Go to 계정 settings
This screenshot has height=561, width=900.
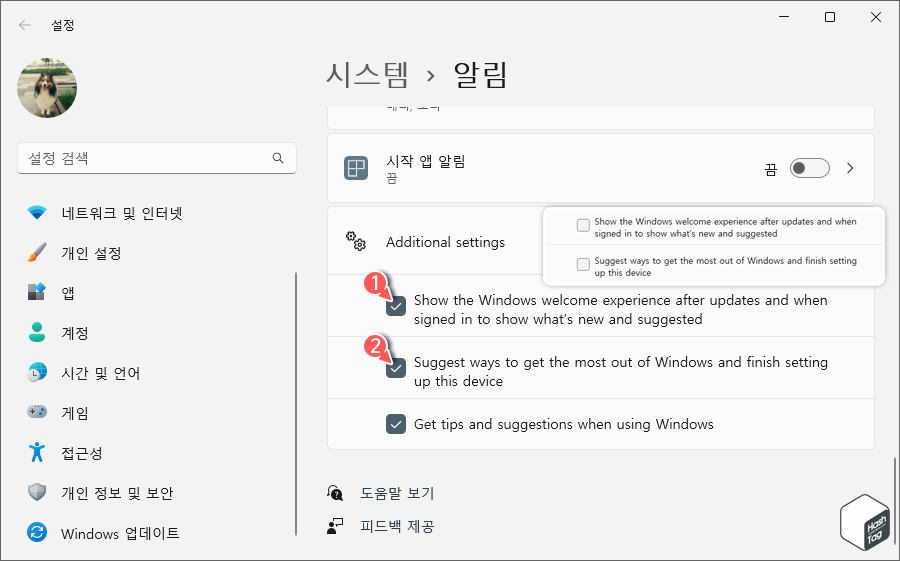75,333
